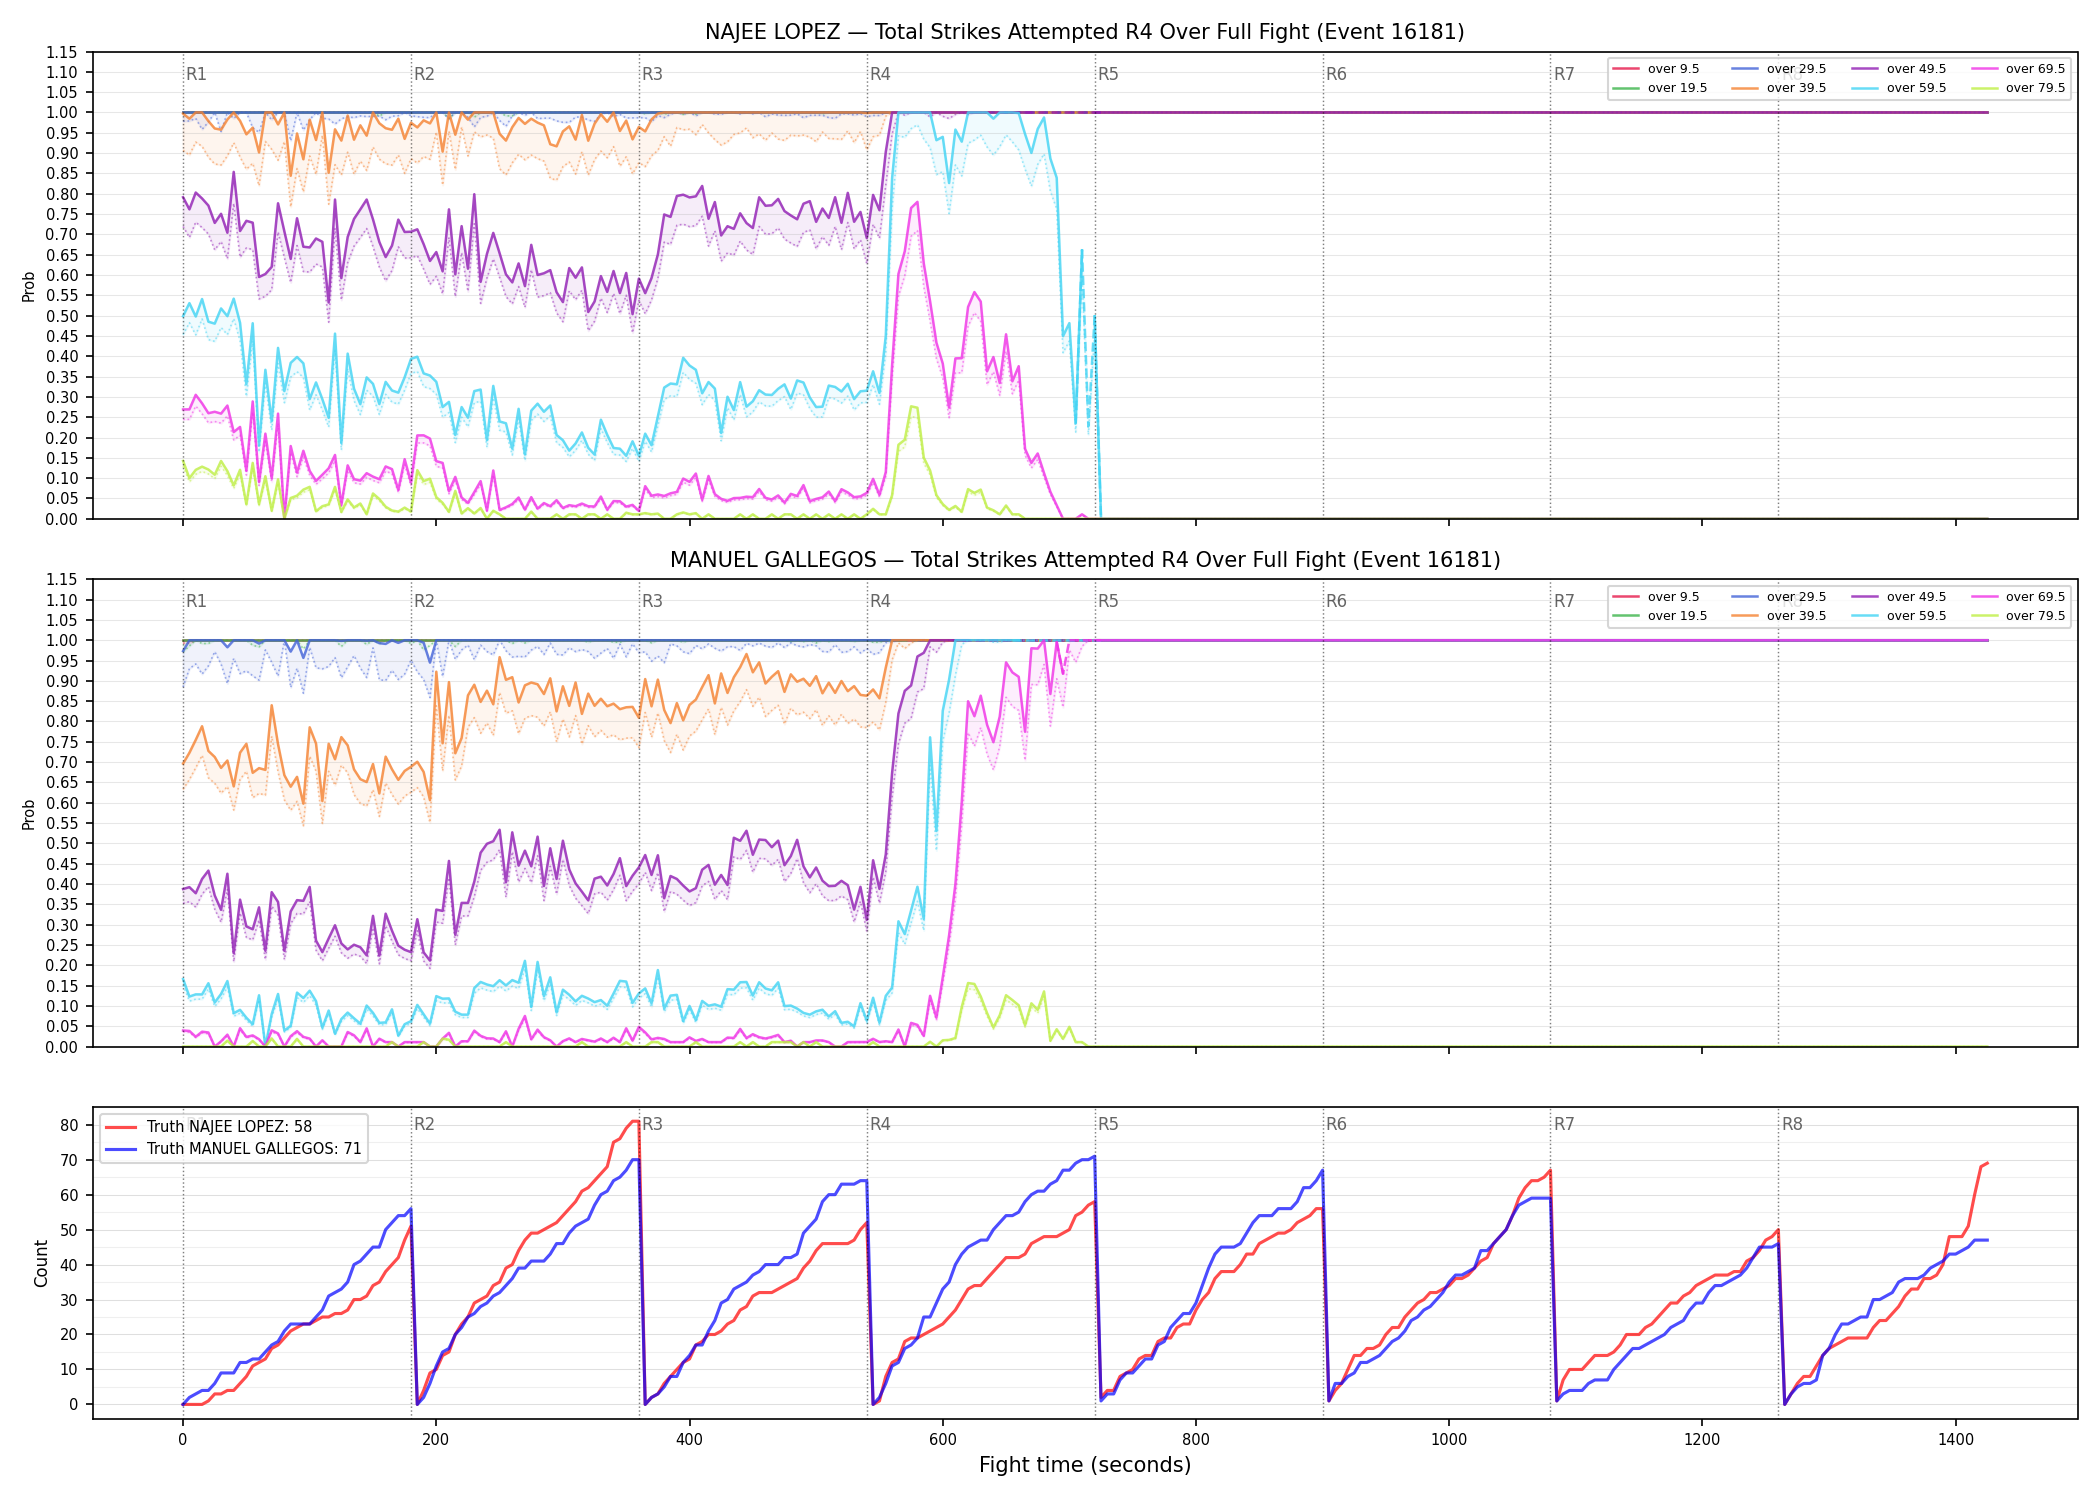The image size is (2100, 1500).
Task: Click the MANUEL GALLEGOS chart title
Action: pyautogui.click(x=1085, y=560)
